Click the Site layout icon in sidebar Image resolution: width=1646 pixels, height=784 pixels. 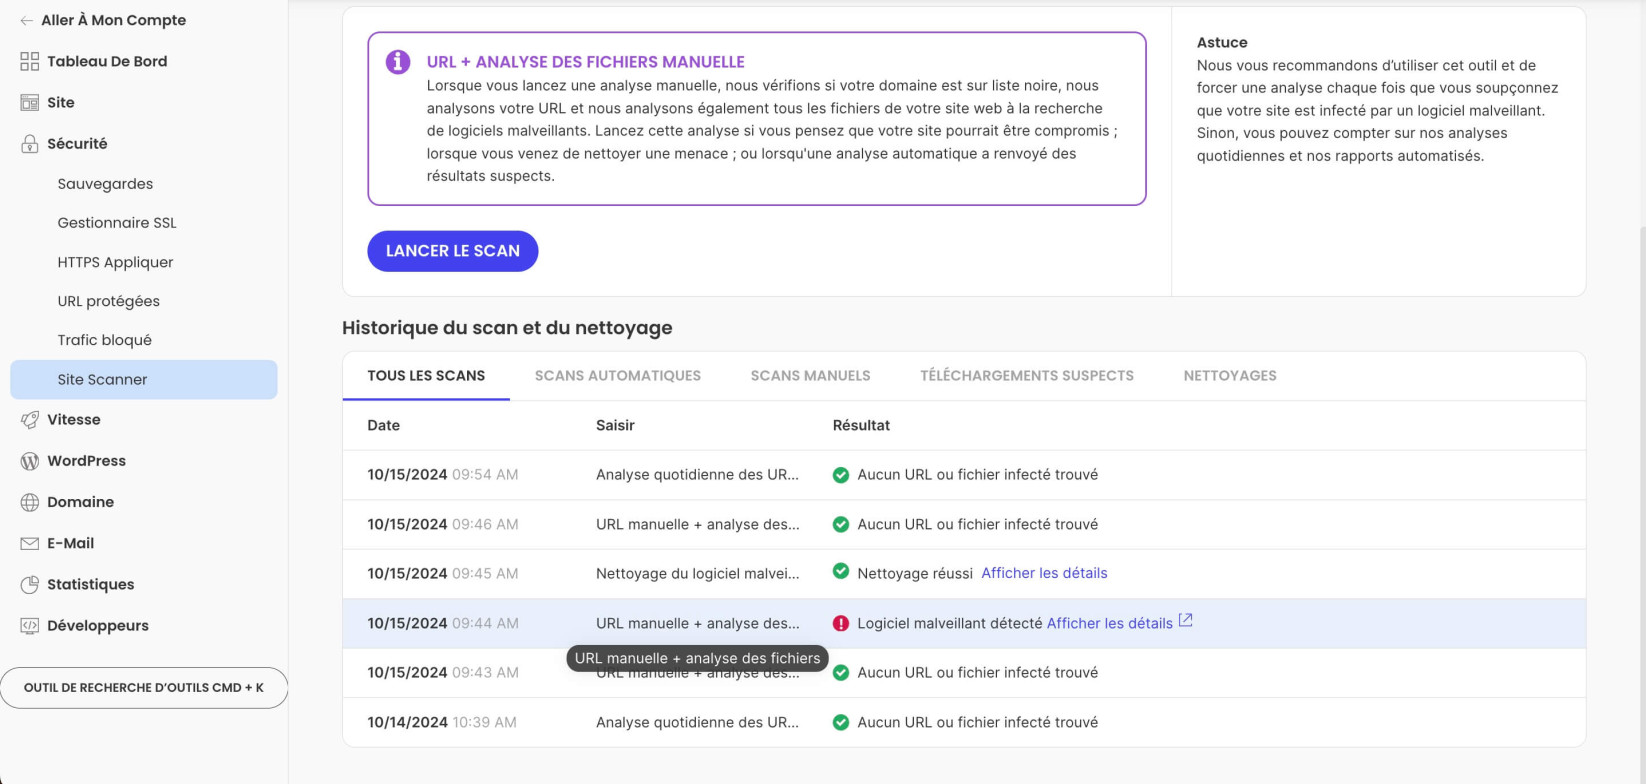(30, 102)
